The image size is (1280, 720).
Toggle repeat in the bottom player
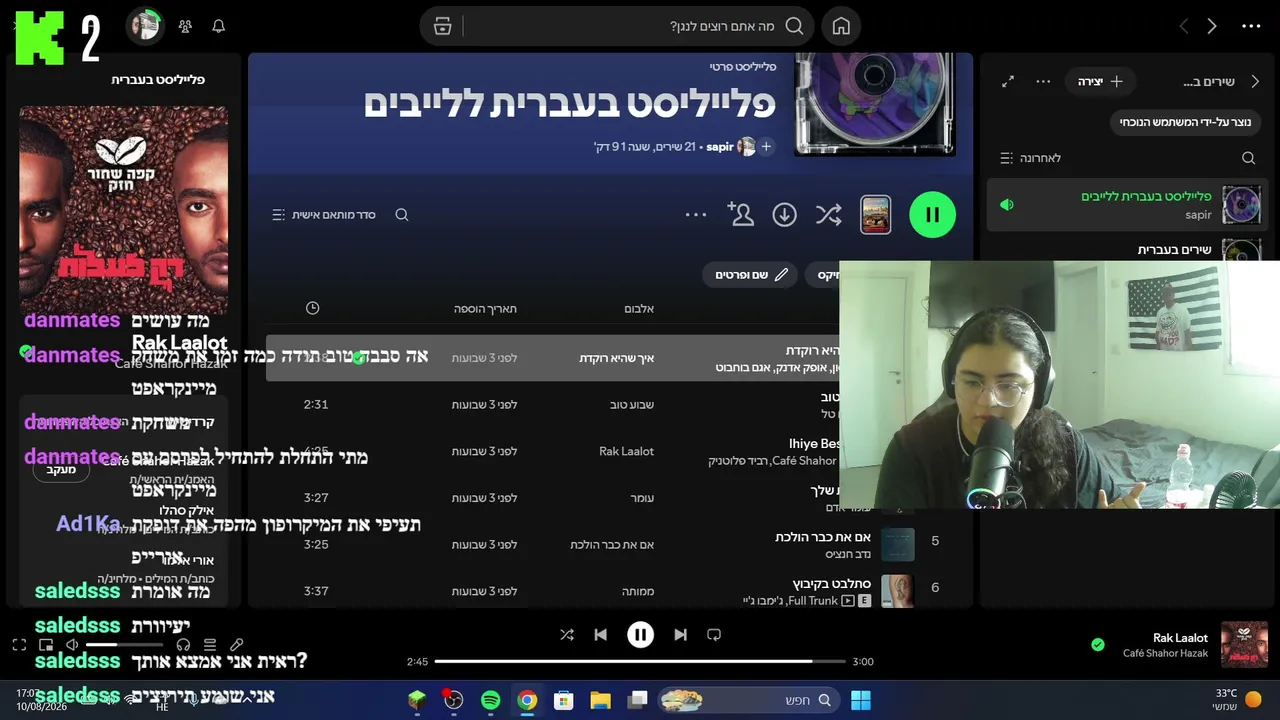click(714, 634)
